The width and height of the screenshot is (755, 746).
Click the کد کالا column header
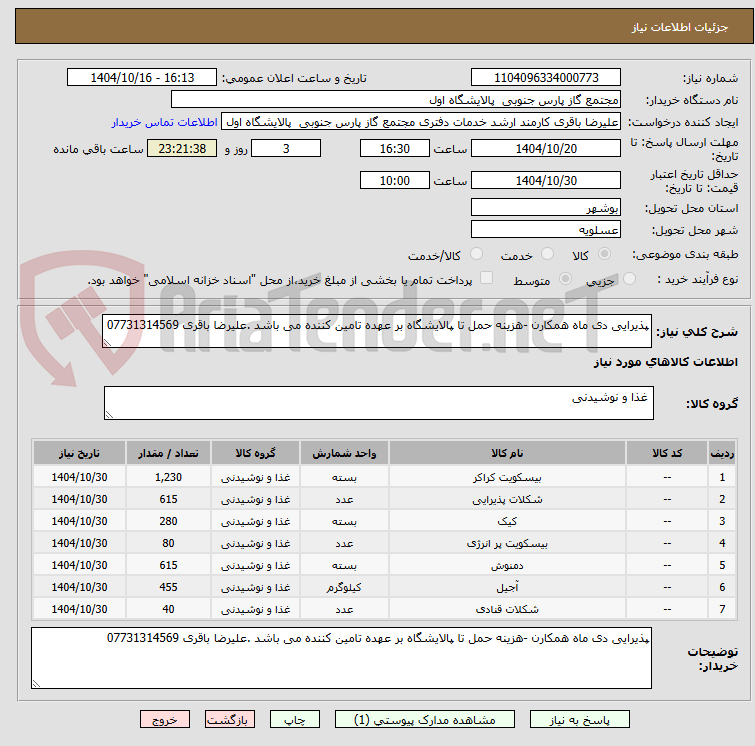point(667,453)
